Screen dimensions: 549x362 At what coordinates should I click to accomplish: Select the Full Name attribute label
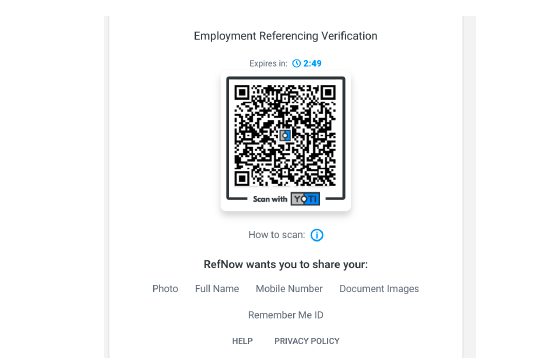217,289
